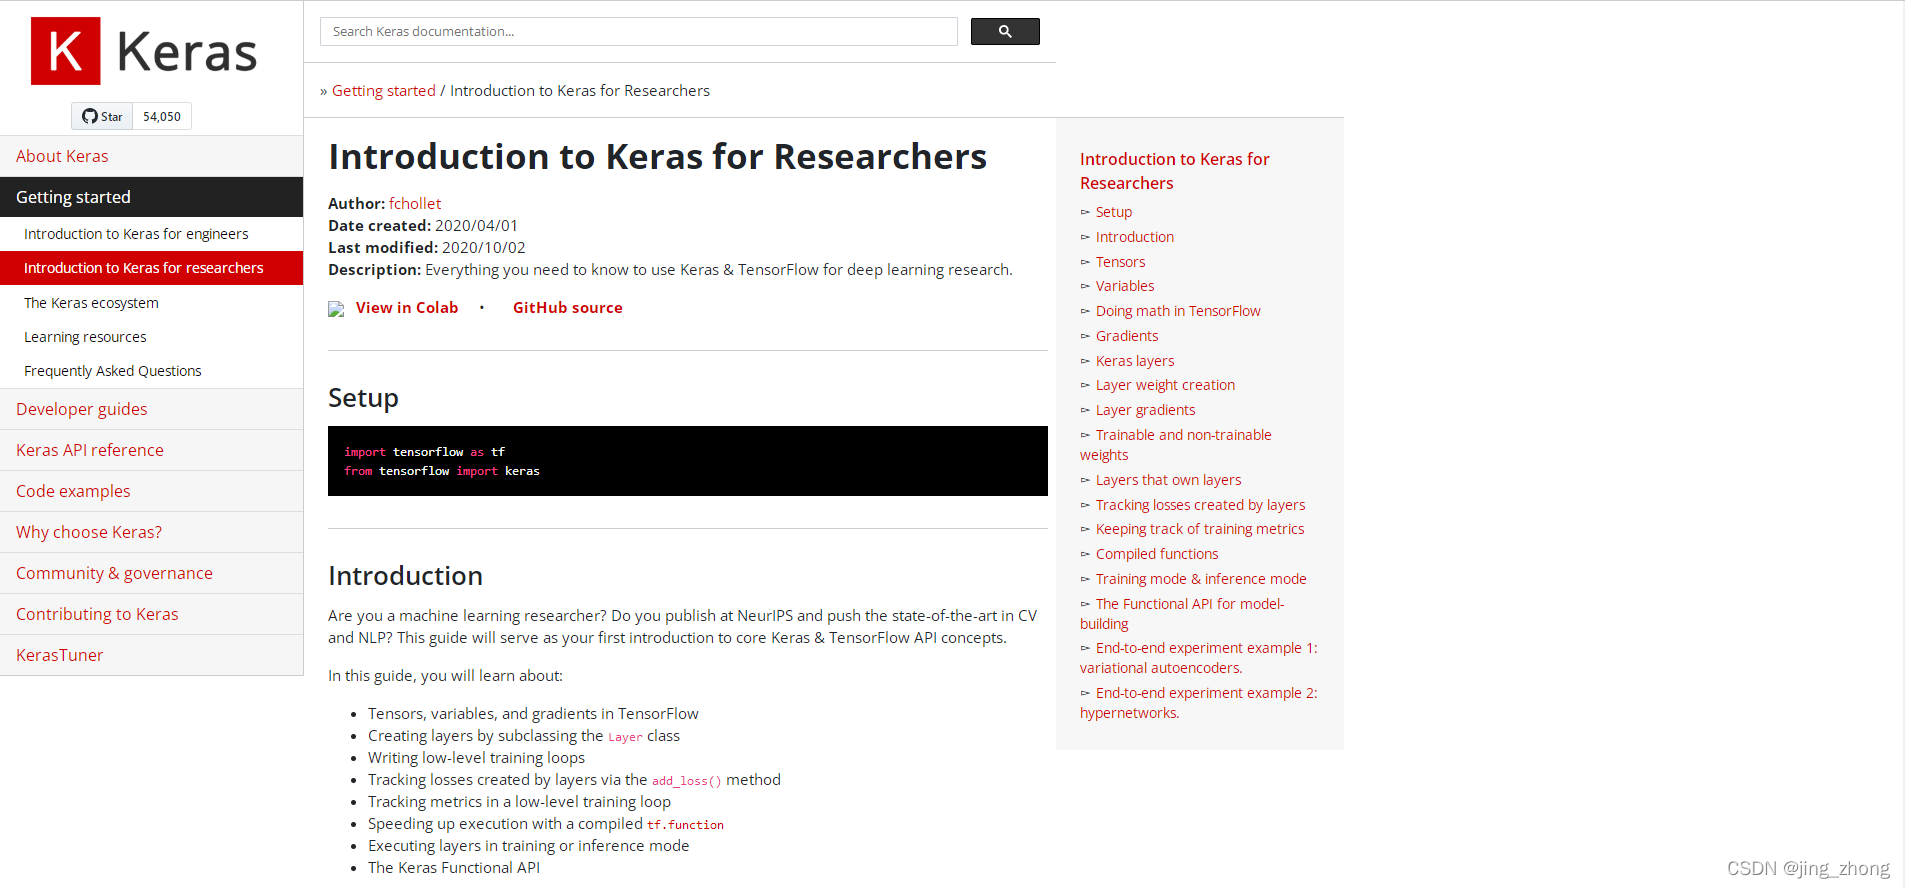Image resolution: width=1905 pixels, height=888 pixels.
Task: Jump to Setup in table of contents
Action: (1114, 212)
